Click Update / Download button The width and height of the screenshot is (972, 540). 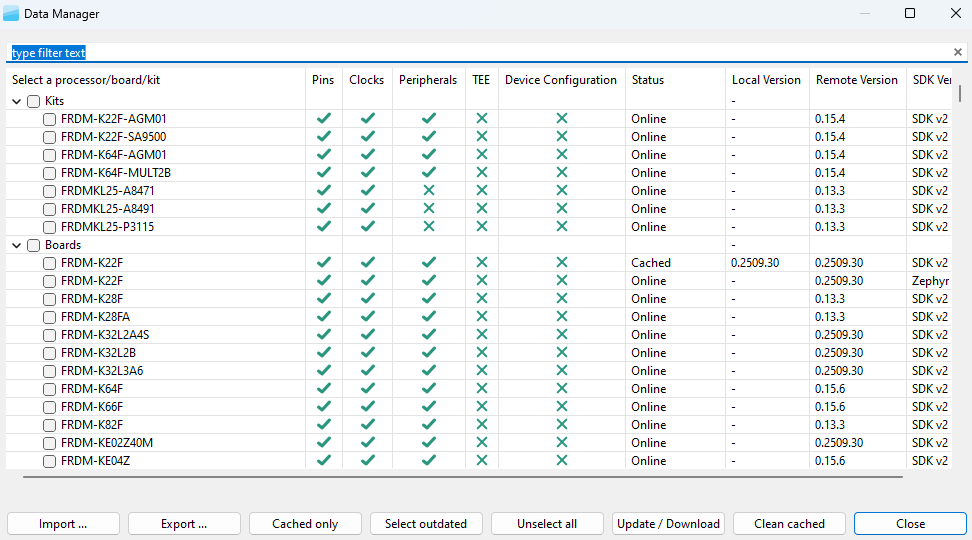tap(668, 524)
